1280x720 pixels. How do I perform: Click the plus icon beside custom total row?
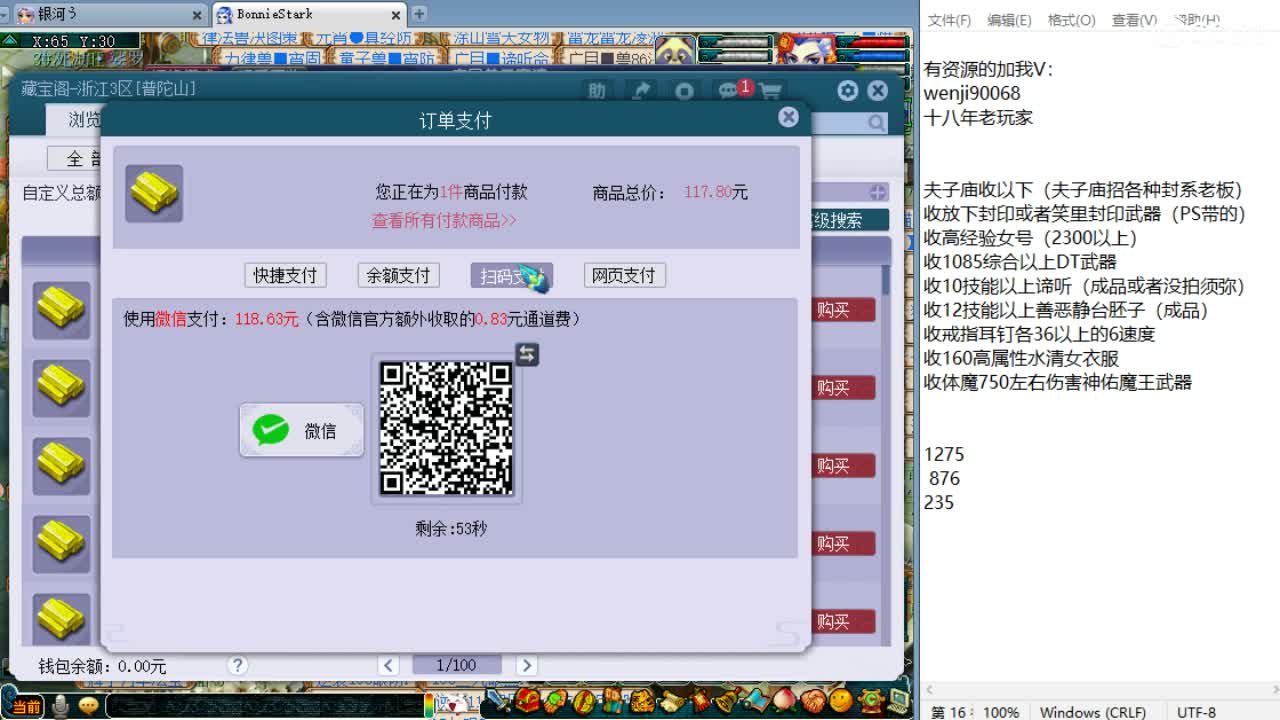(x=877, y=192)
